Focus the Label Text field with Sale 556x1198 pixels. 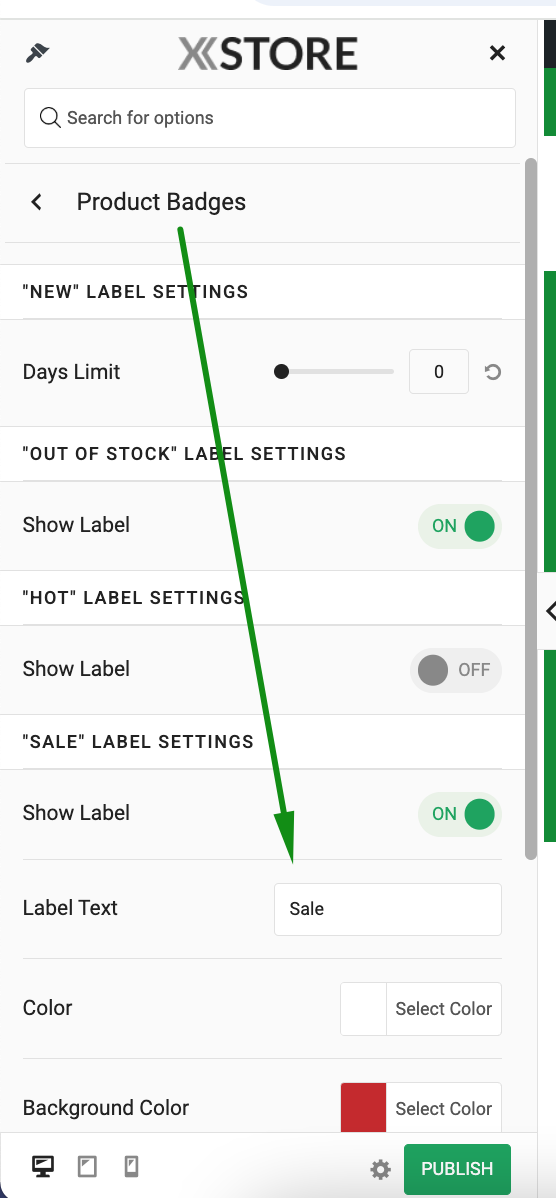pyautogui.click(x=387, y=909)
